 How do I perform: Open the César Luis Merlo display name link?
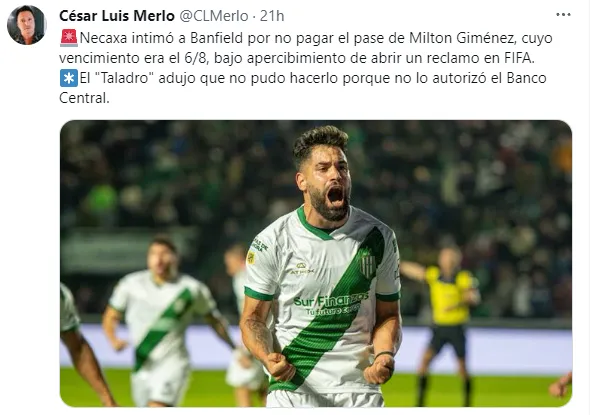point(117,16)
